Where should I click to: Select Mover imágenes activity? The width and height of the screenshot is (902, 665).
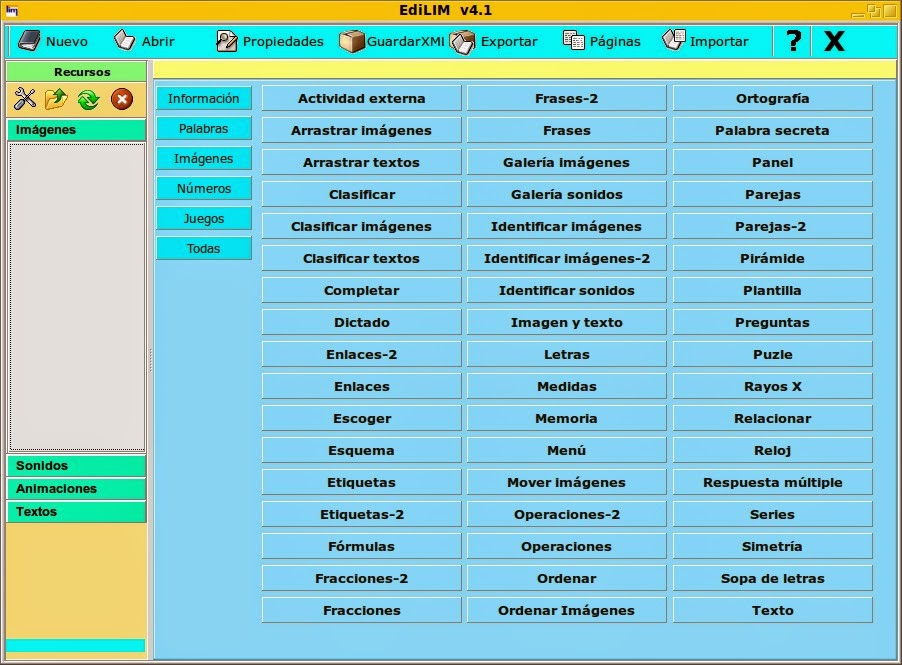tap(567, 483)
